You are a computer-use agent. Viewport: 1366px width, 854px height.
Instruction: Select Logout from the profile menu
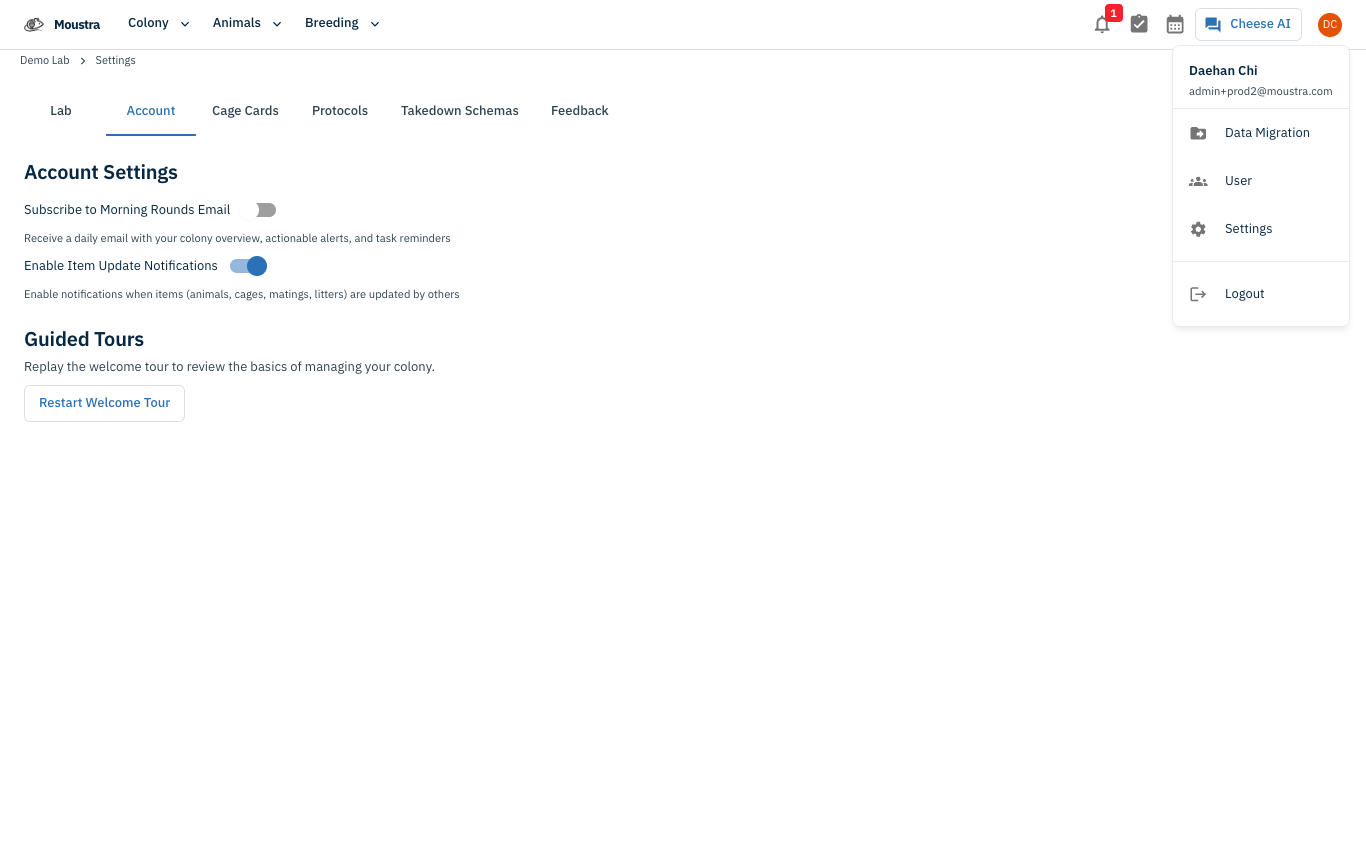(1261, 294)
